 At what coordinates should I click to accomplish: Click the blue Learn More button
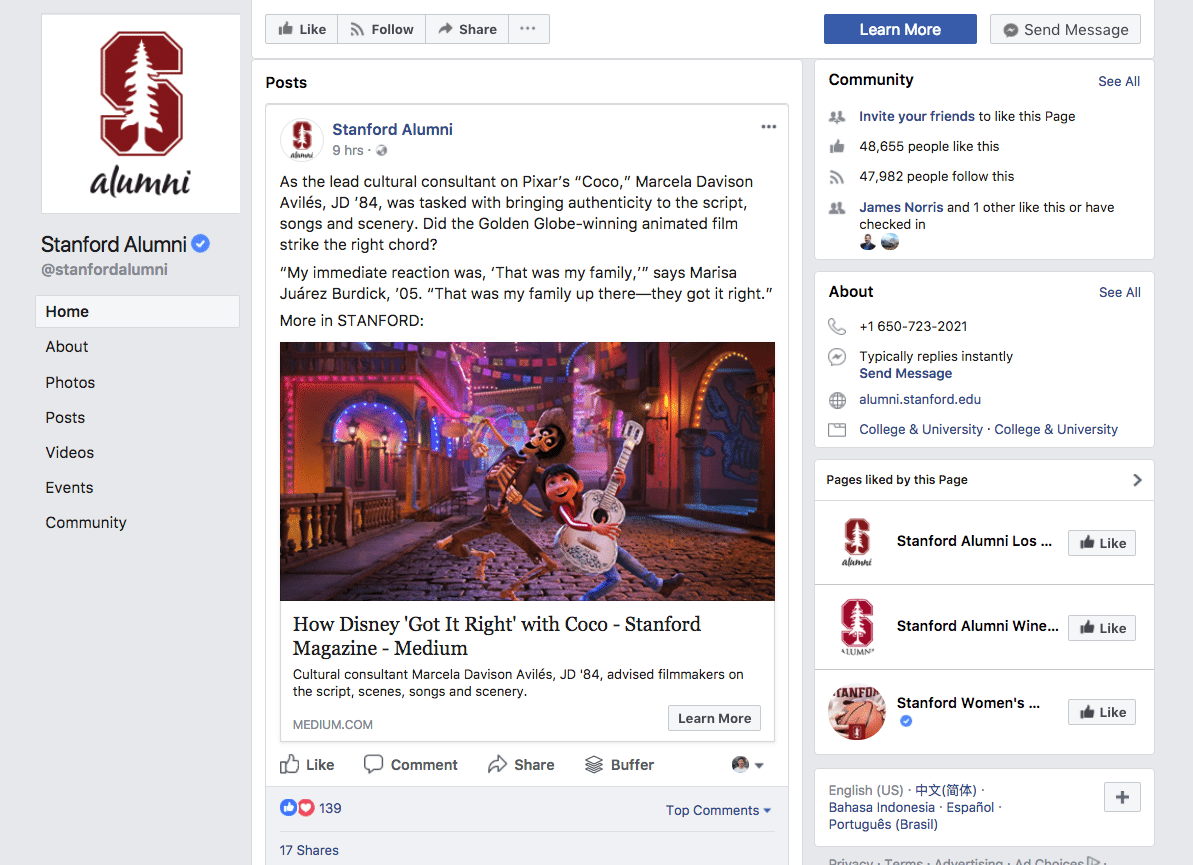point(899,29)
